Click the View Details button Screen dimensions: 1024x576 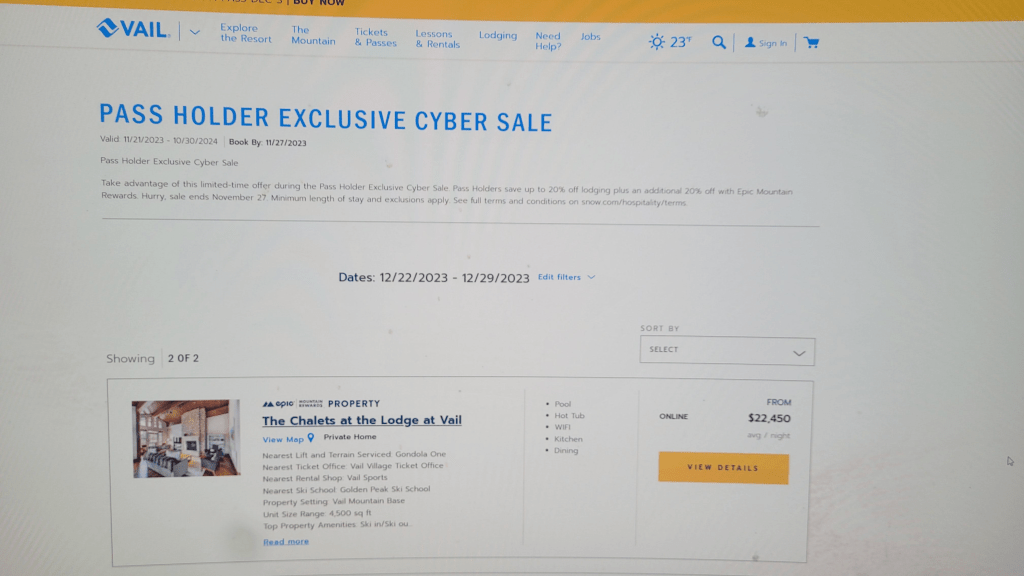click(723, 468)
